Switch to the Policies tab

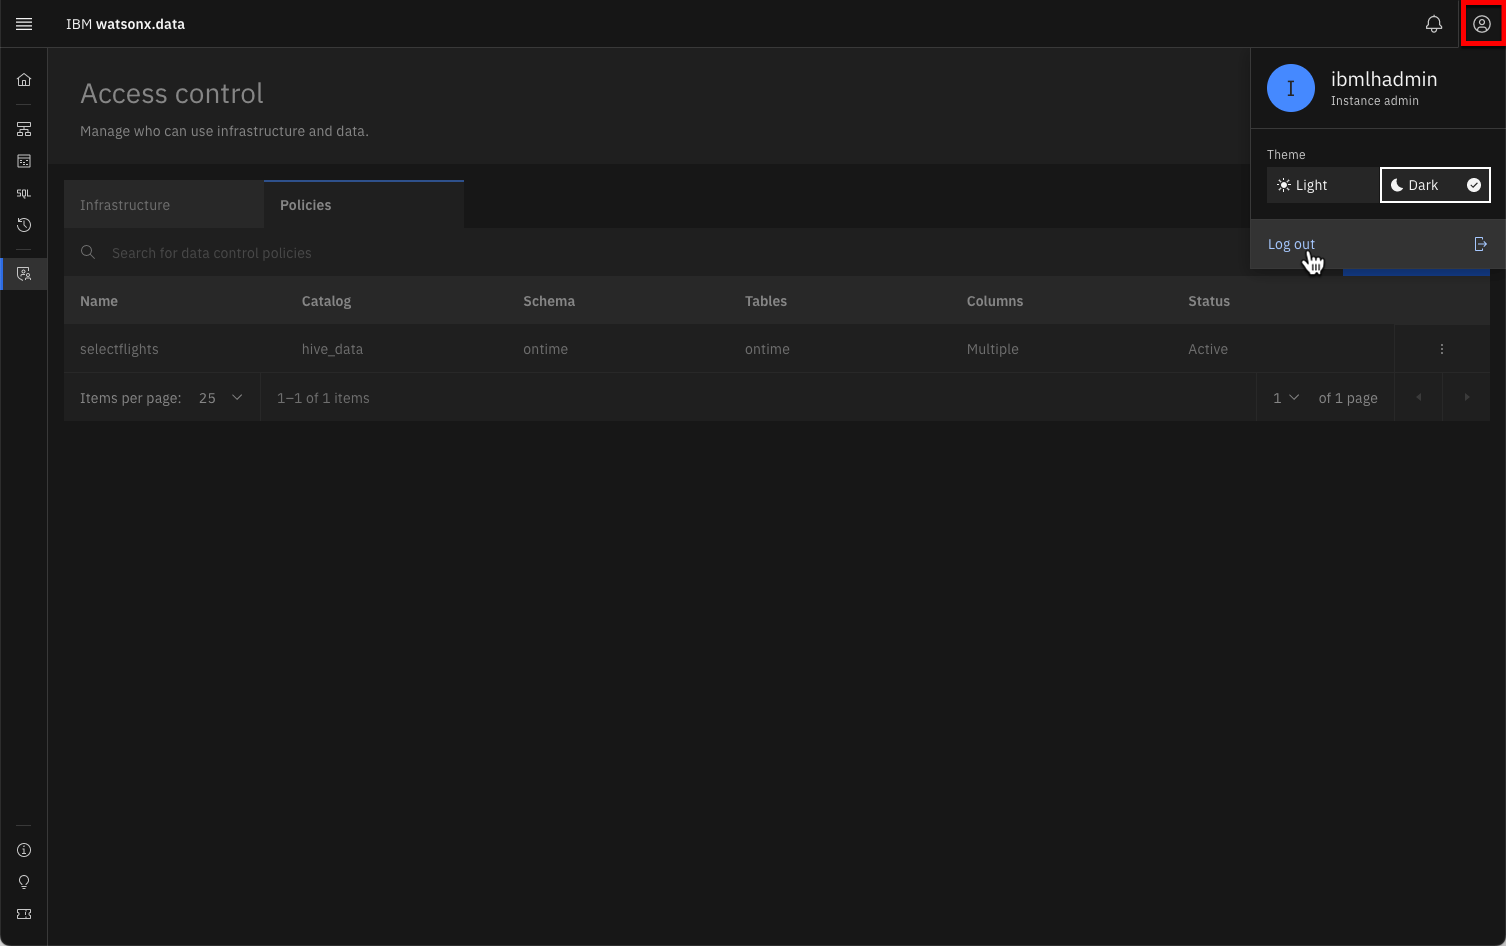(364, 205)
